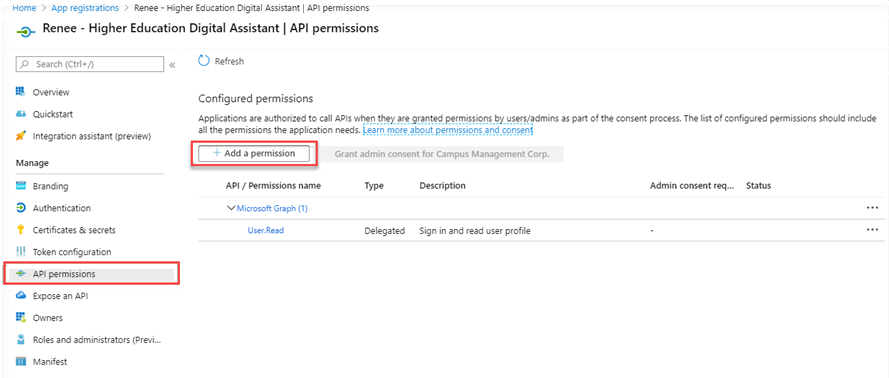Click the Token configuration bars icon

tap(21, 252)
